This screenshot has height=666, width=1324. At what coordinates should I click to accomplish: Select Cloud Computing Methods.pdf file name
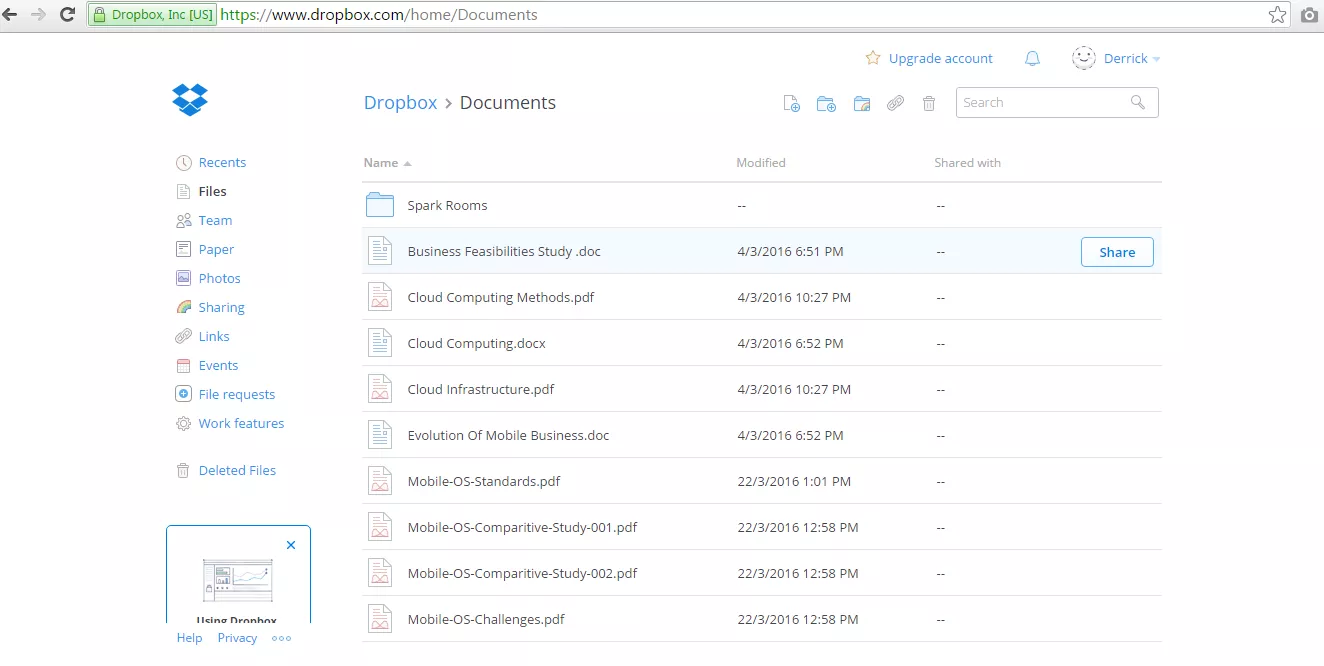[x=501, y=298]
